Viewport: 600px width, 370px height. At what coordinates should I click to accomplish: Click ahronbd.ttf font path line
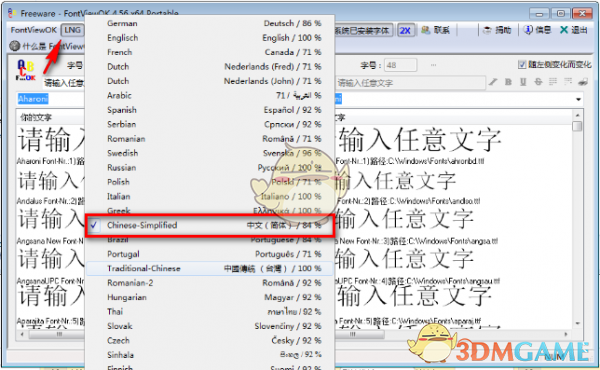409,161
